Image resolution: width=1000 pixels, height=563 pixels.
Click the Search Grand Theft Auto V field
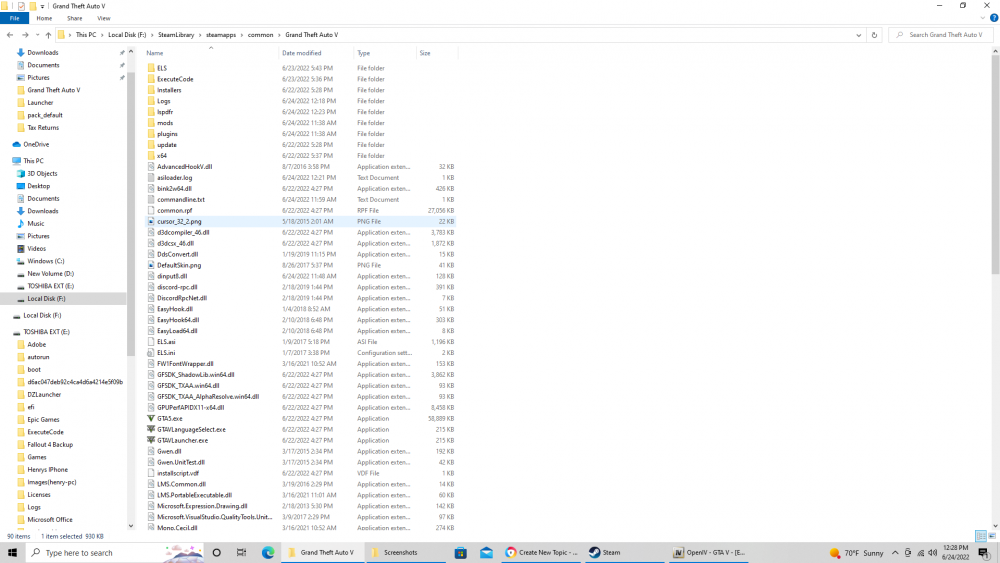(x=941, y=35)
